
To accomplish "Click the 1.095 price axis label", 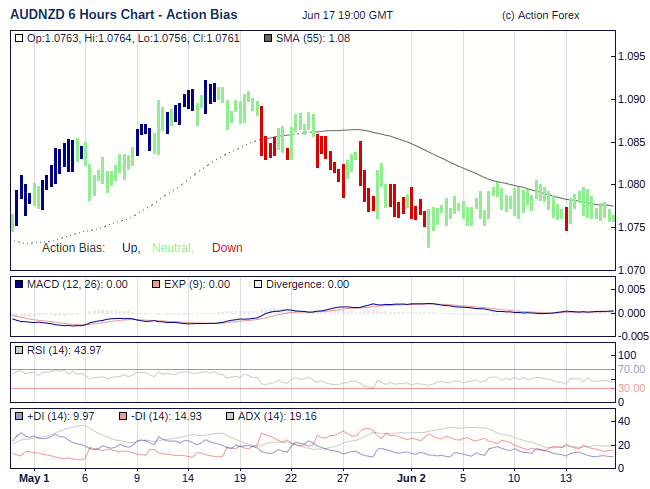I will pyautogui.click(x=632, y=56).
